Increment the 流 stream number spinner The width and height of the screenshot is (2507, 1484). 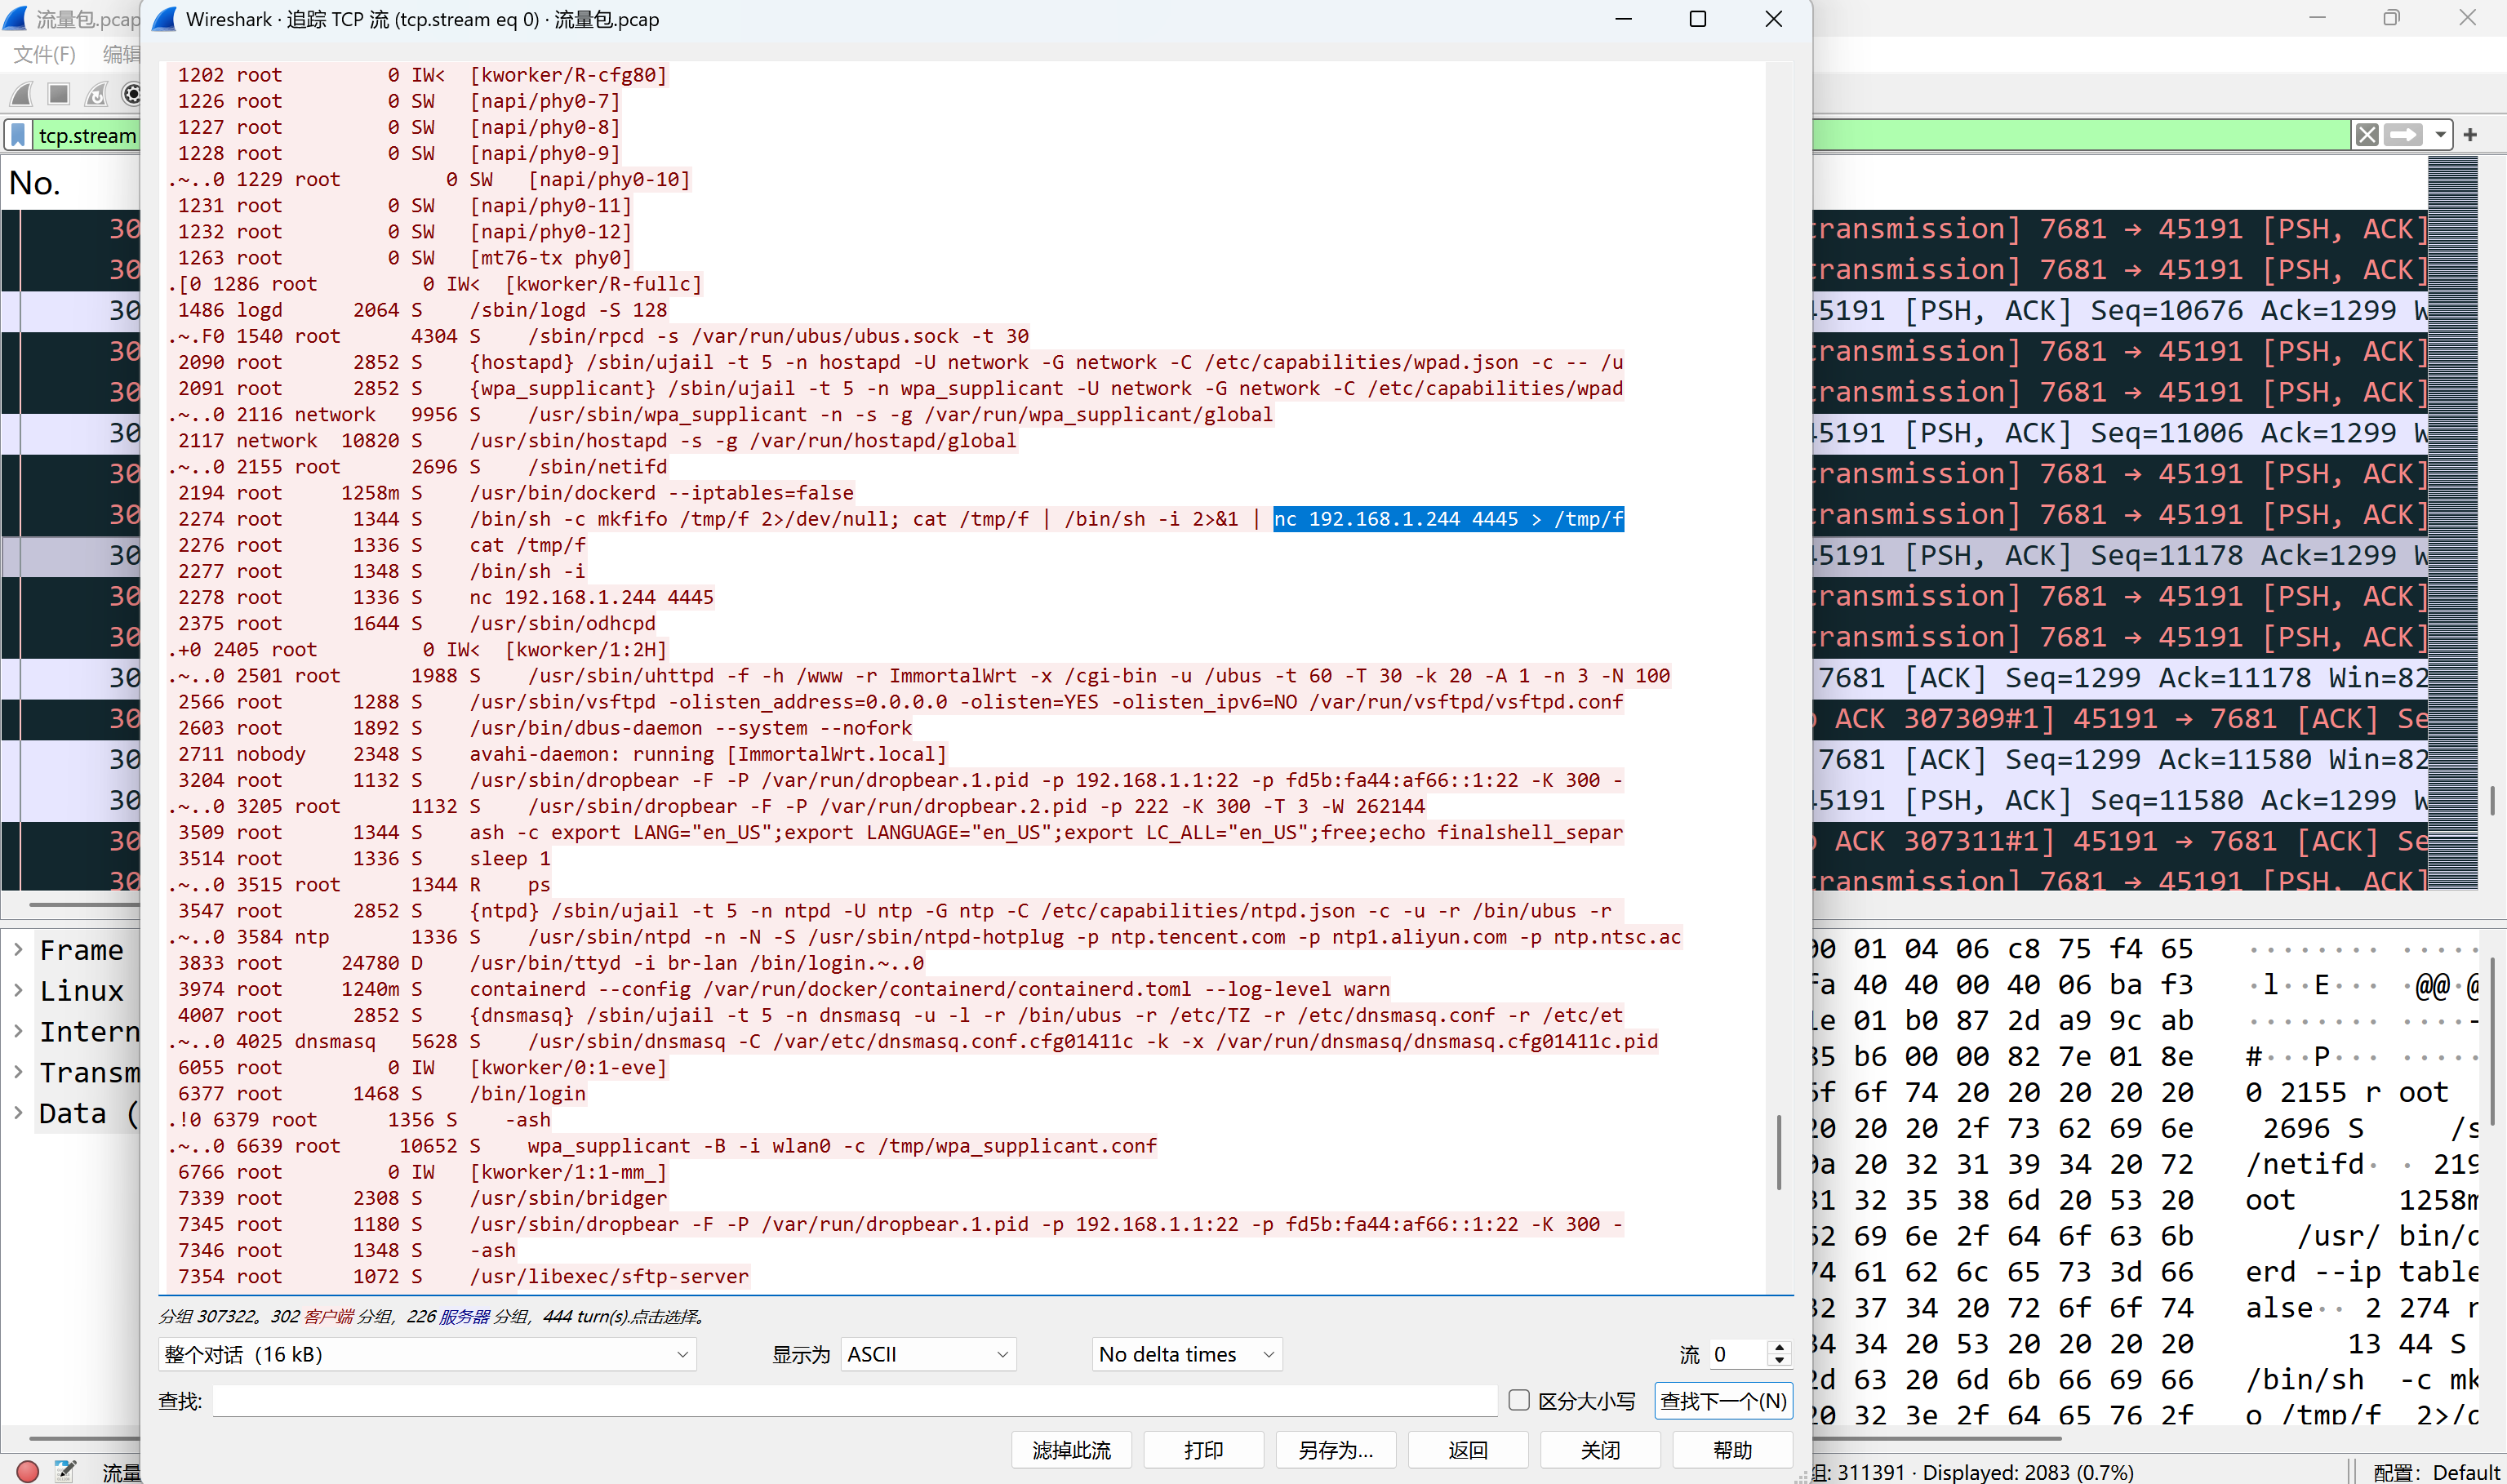[x=1779, y=1347]
